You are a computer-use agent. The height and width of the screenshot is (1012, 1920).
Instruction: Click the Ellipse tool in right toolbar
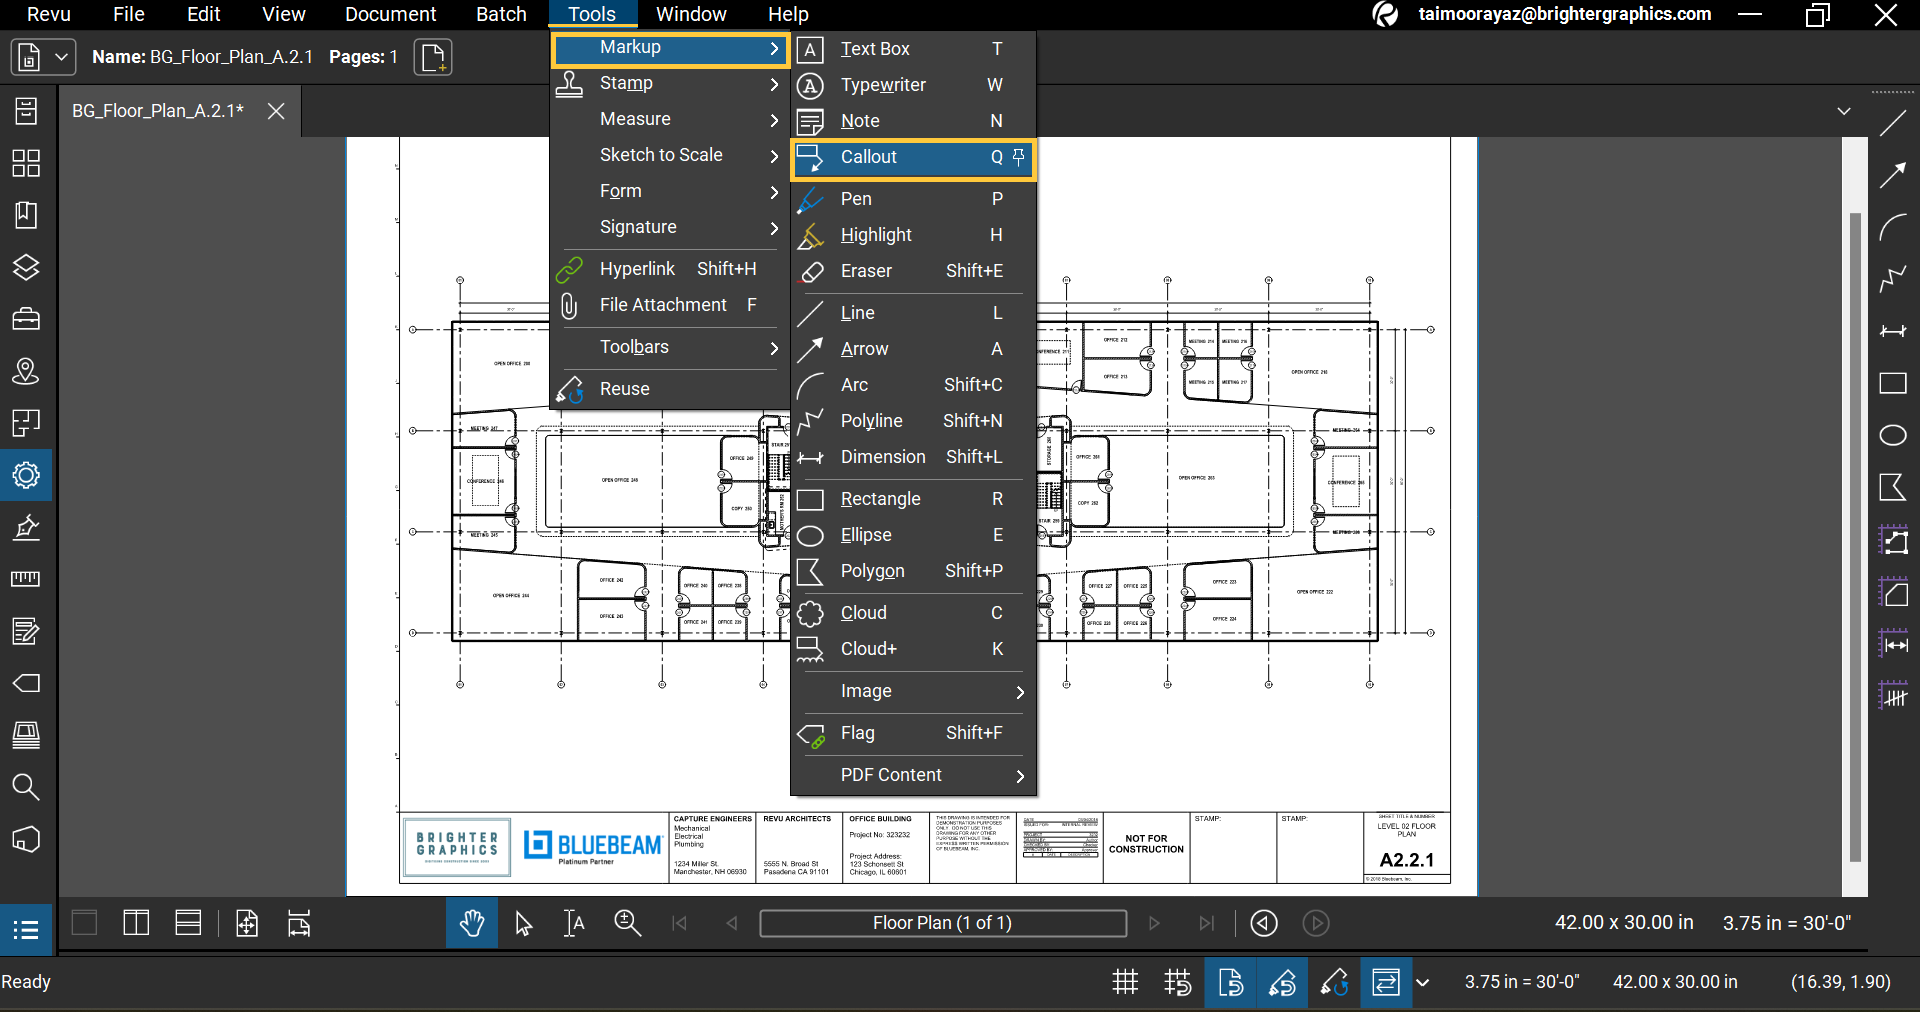(x=1892, y=435)
